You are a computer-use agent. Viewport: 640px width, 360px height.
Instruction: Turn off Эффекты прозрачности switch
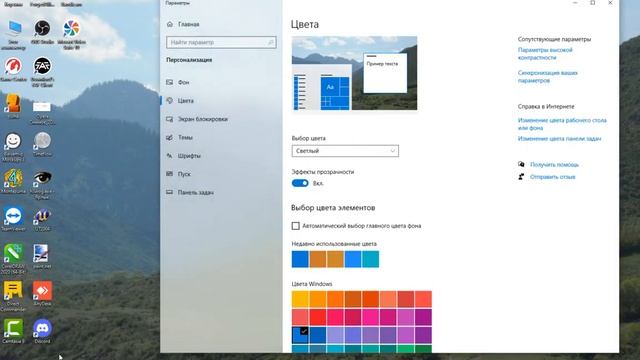pos(300,183)
